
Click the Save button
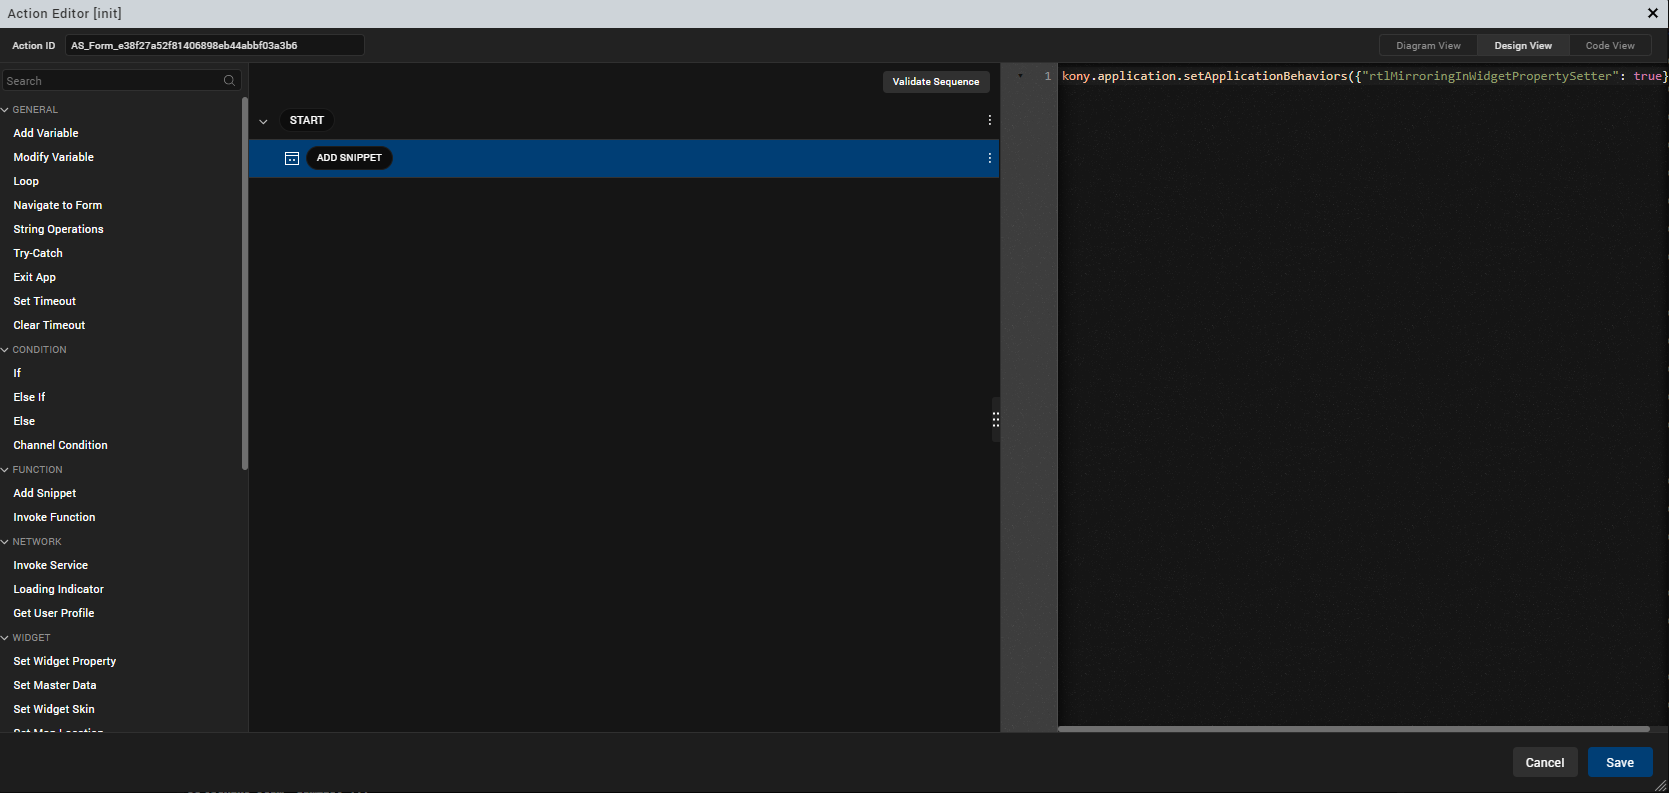click(1620, 762)
